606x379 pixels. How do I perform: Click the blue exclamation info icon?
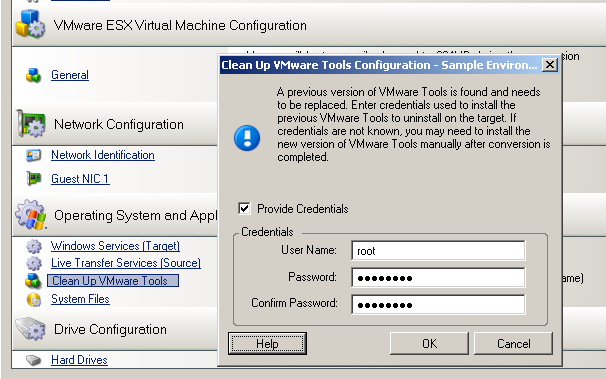click(247, 138)
